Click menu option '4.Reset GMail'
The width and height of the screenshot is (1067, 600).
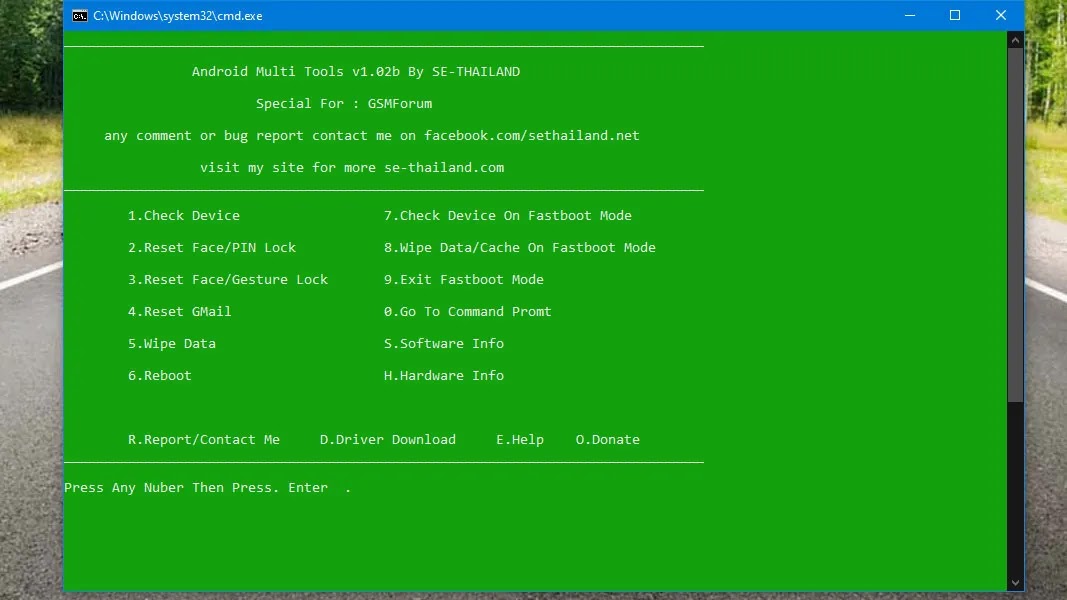pyautogui.click(x=180, y=312)
